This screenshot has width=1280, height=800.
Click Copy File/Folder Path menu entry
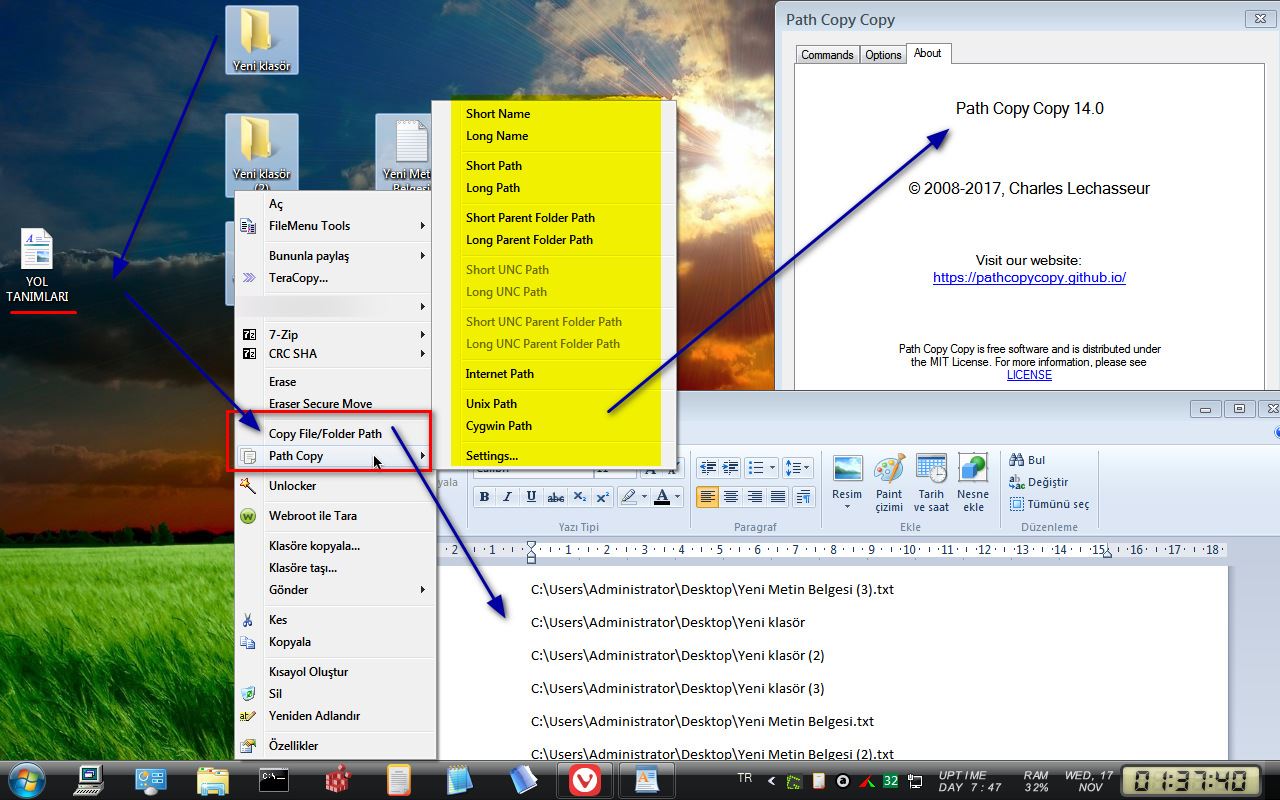point(325,434)
